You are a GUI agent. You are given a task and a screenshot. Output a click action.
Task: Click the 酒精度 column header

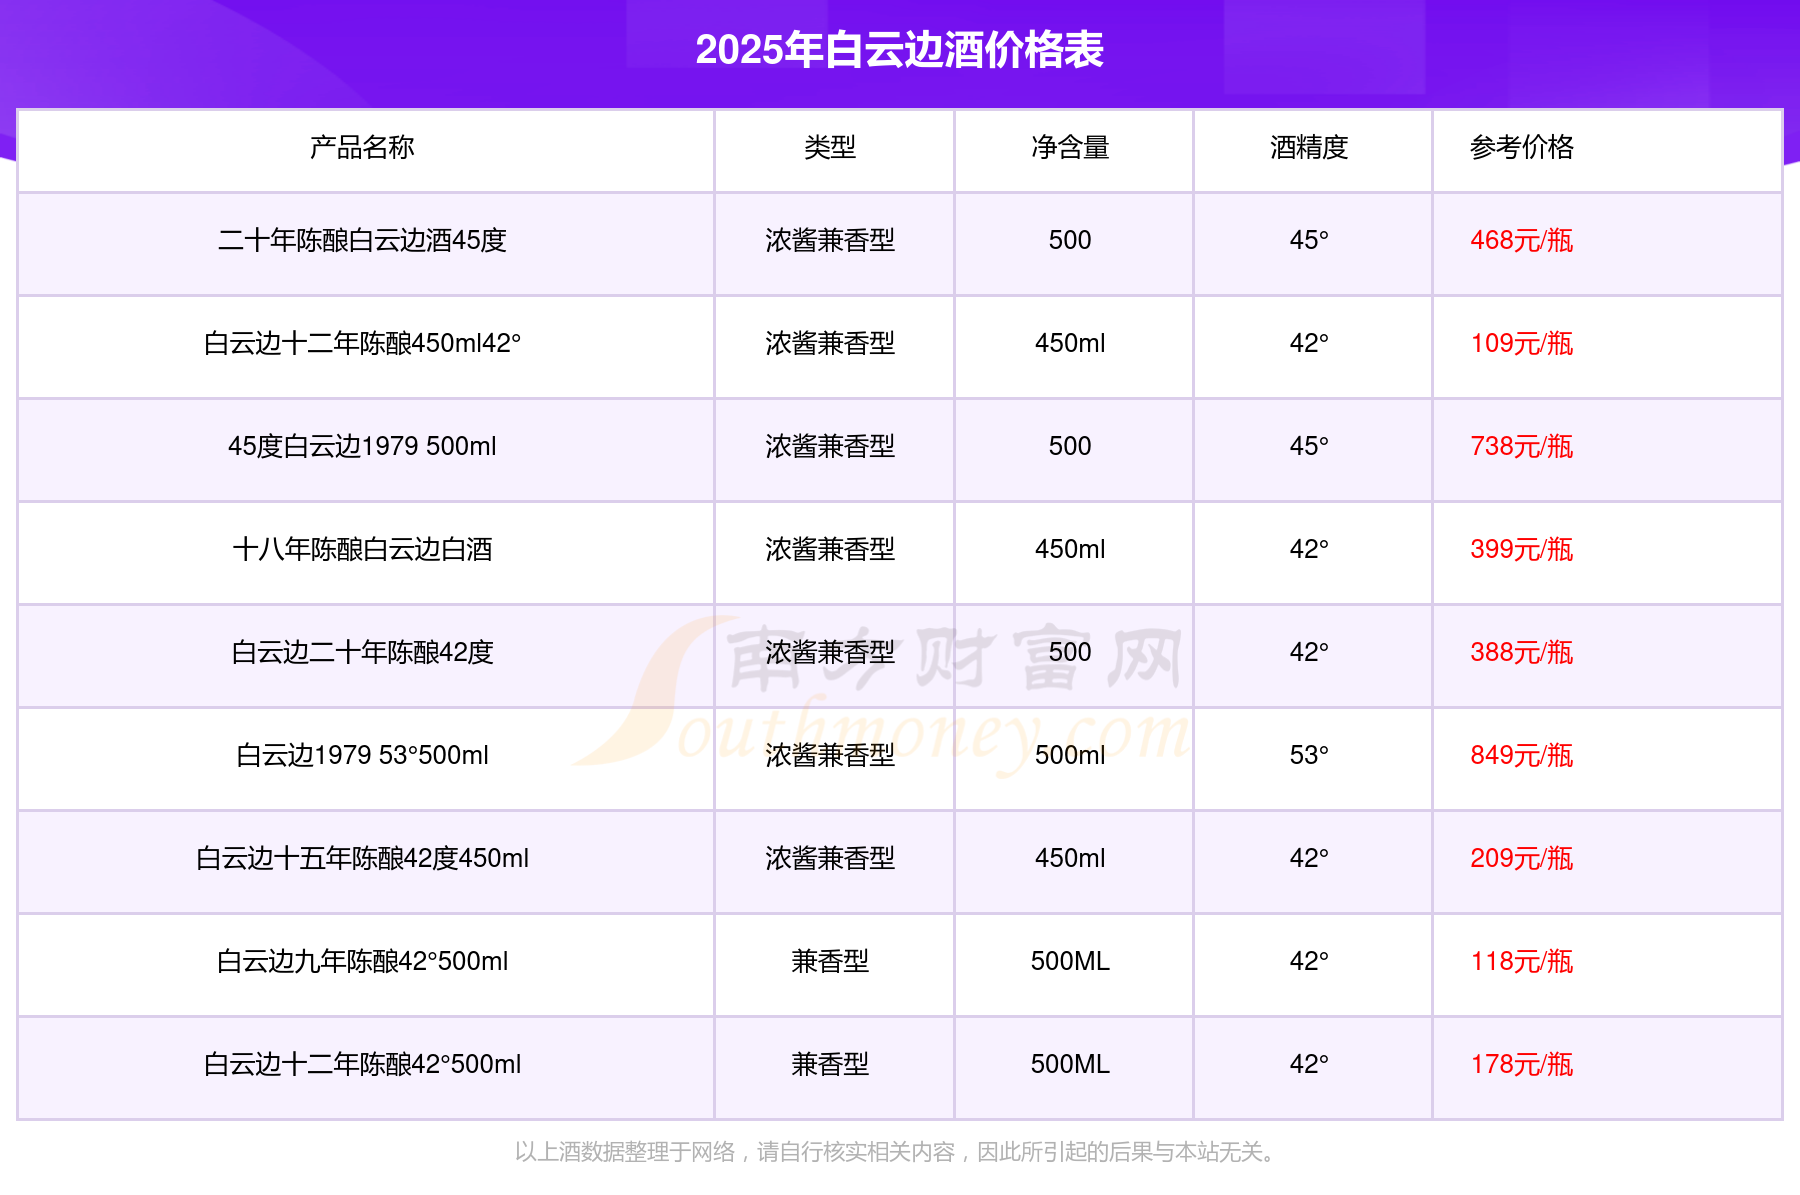(x=1309, y=147)
